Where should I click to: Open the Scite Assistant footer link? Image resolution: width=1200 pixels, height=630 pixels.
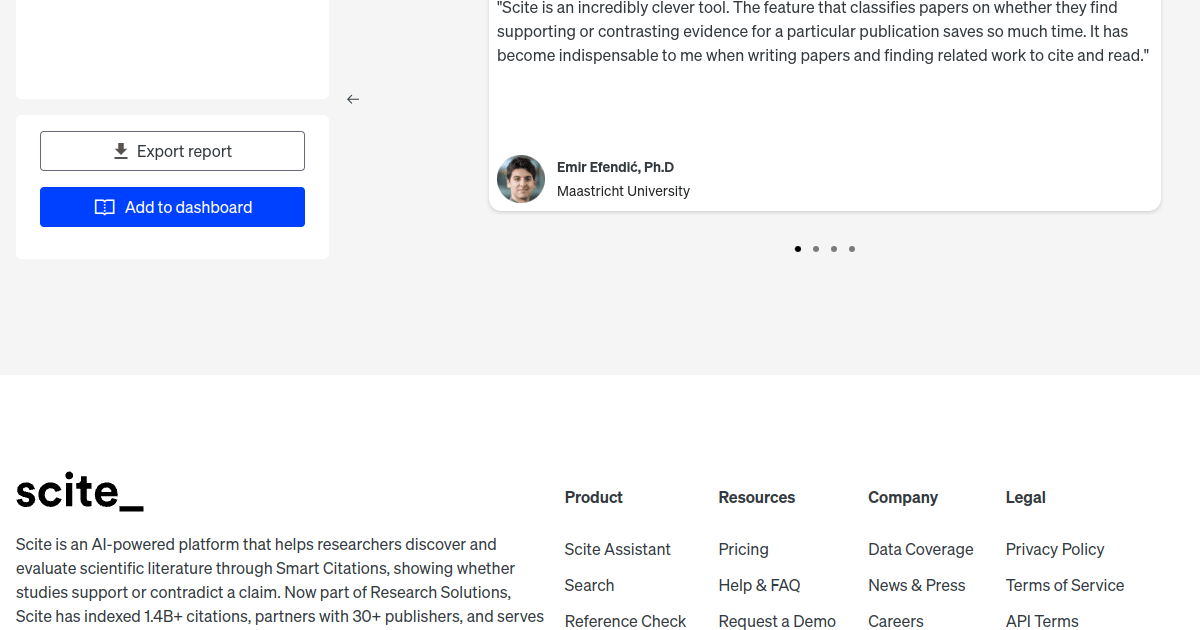tap(617, 549)
